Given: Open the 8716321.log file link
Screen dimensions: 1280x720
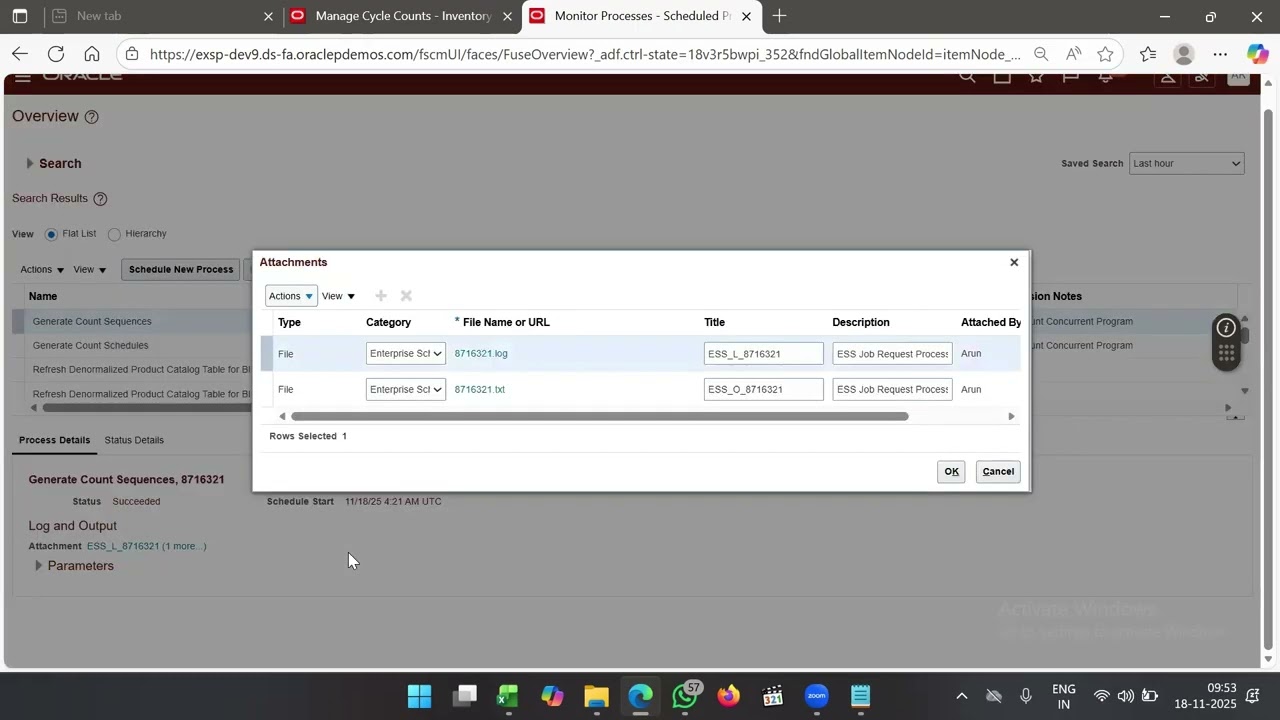Looking at the screenshot, I should pos(481,354).
